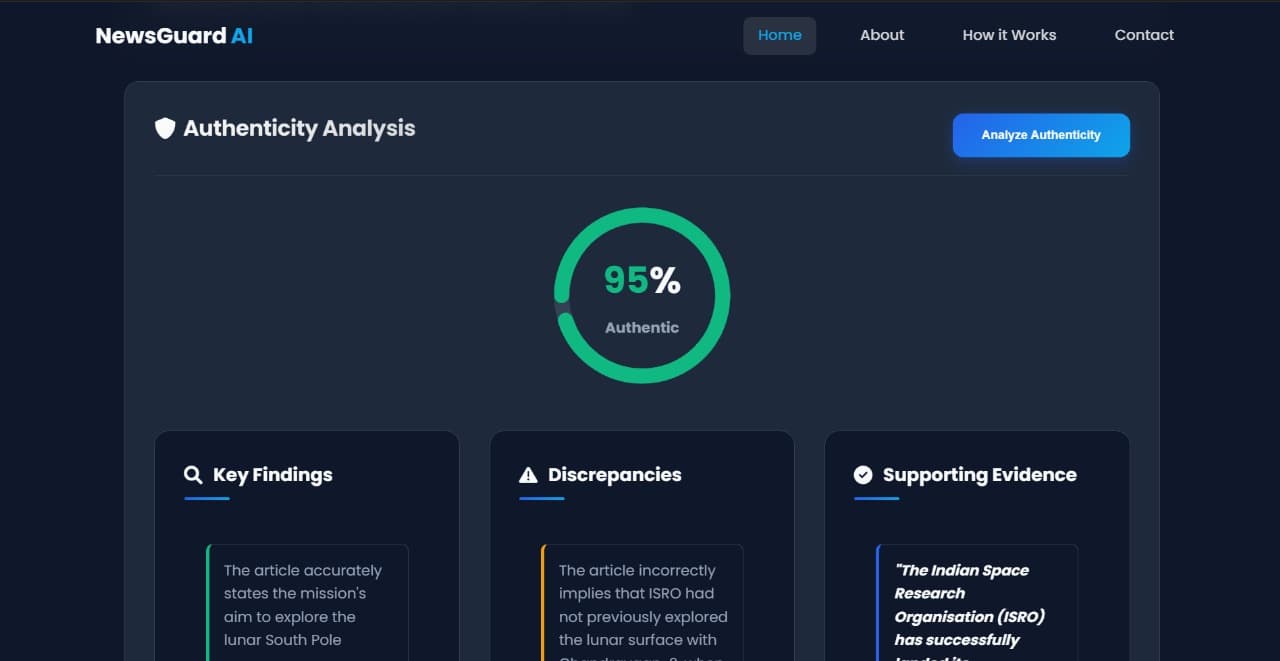Click the Authenticity Analysis title text

[299, 128]
